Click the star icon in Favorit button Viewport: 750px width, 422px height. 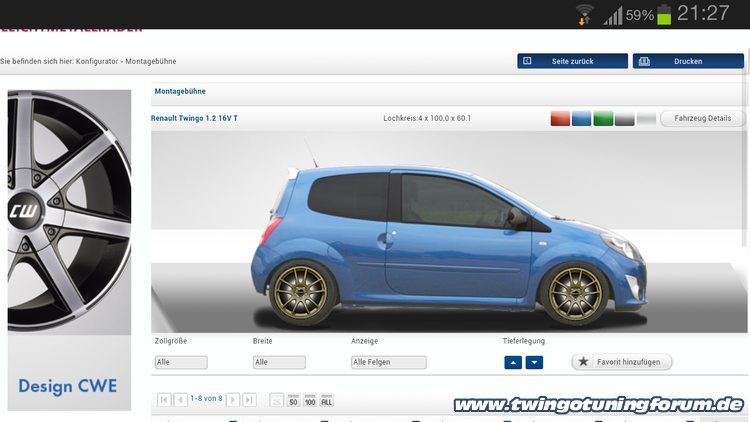click(583, 361)
